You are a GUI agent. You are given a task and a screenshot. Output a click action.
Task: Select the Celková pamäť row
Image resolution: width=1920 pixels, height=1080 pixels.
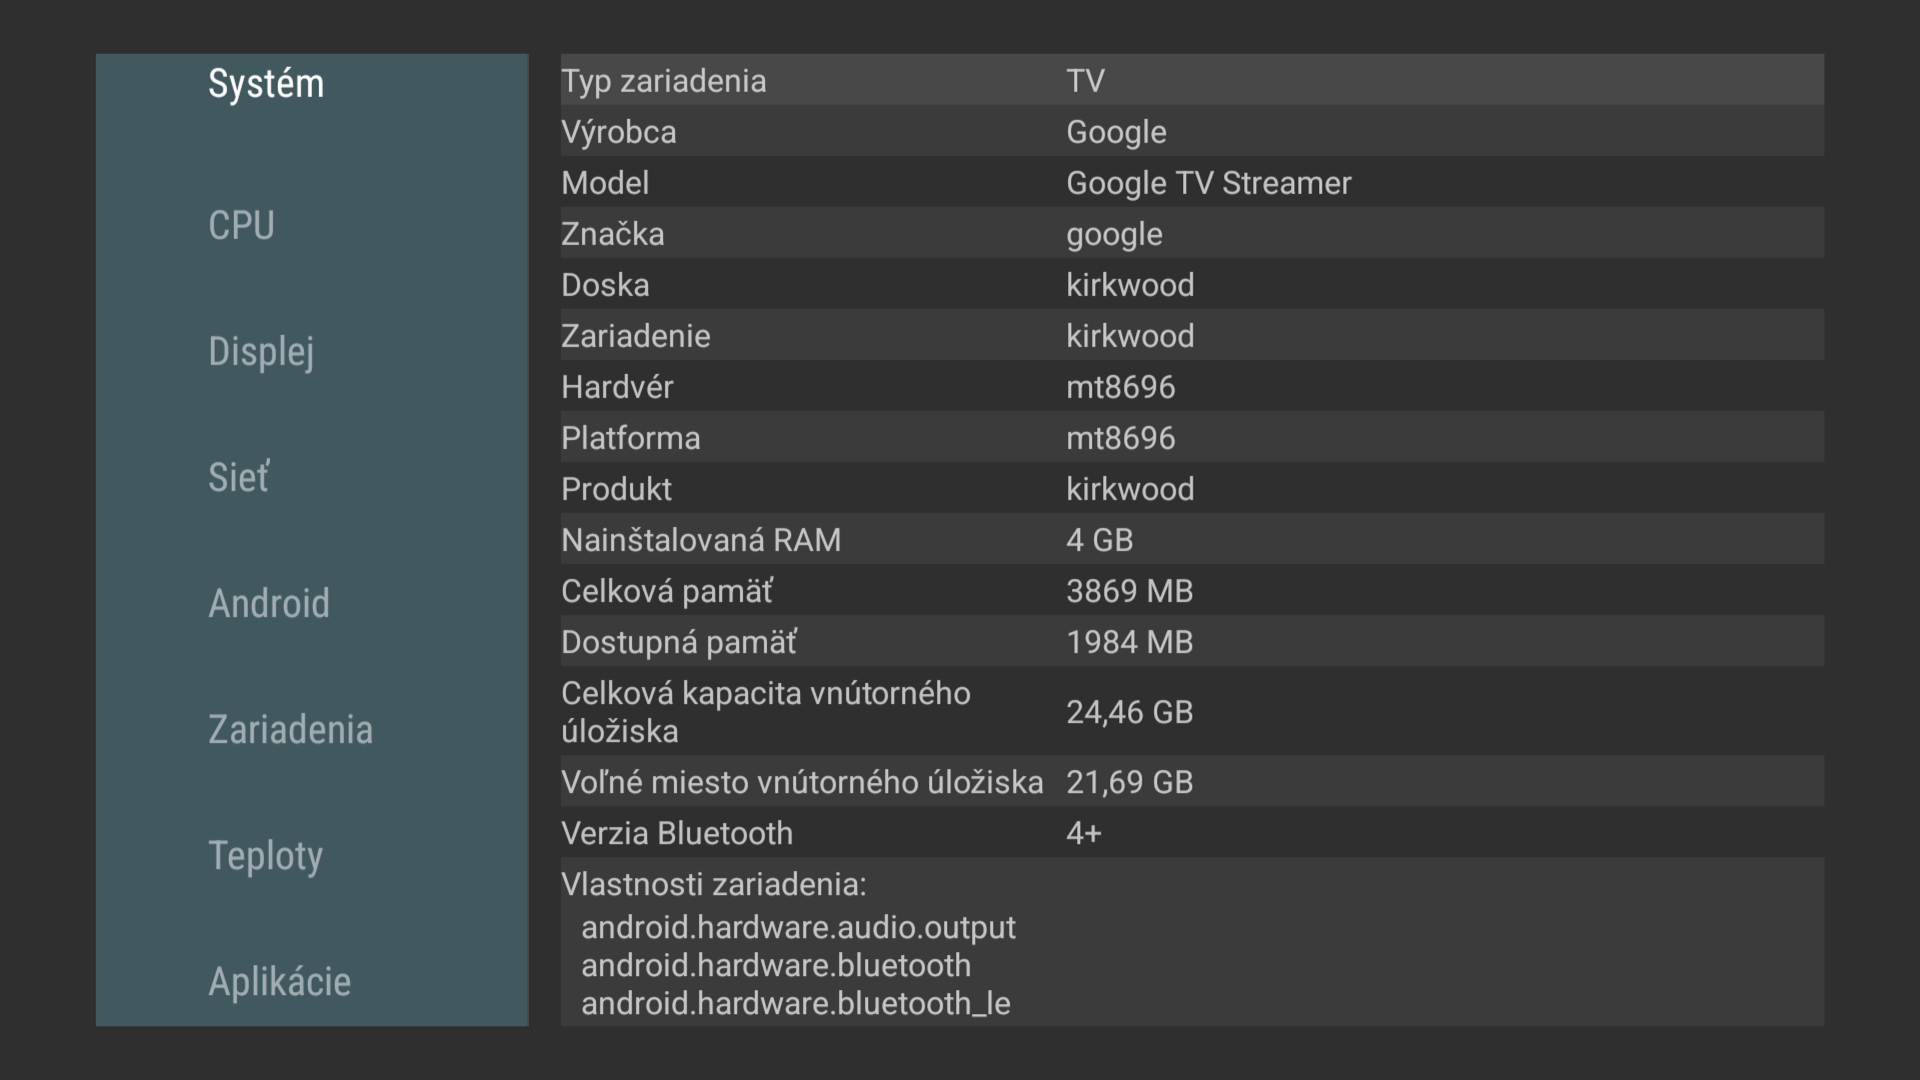click(1190, 590)
